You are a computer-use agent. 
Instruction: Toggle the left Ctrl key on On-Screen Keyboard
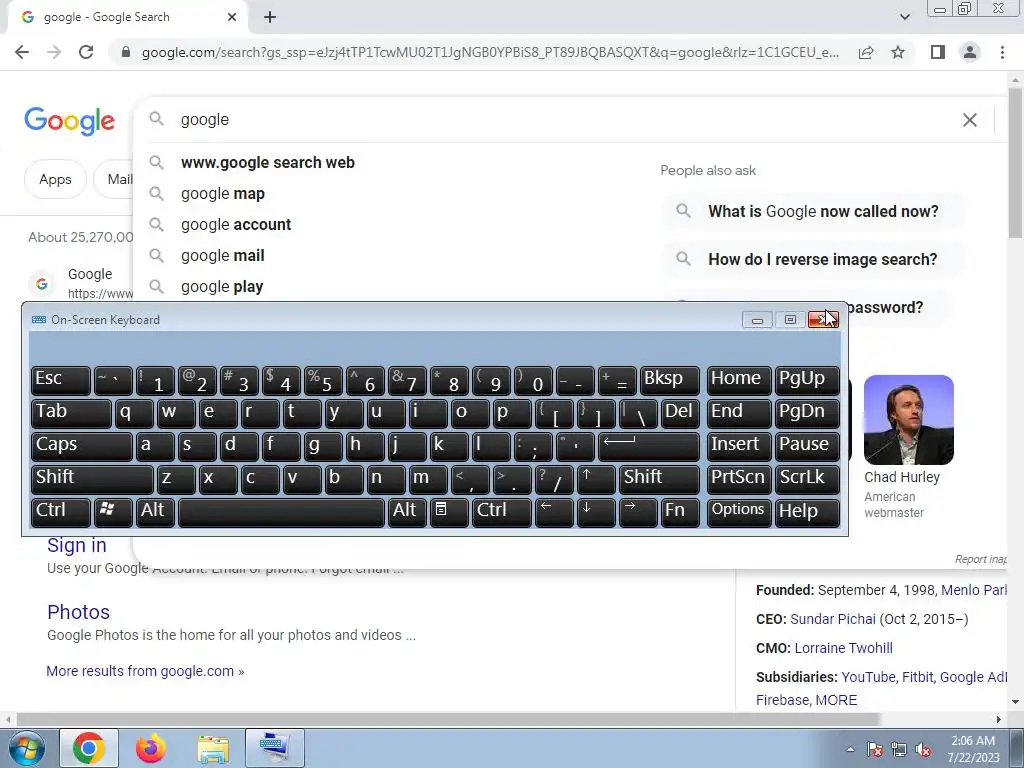60,512
